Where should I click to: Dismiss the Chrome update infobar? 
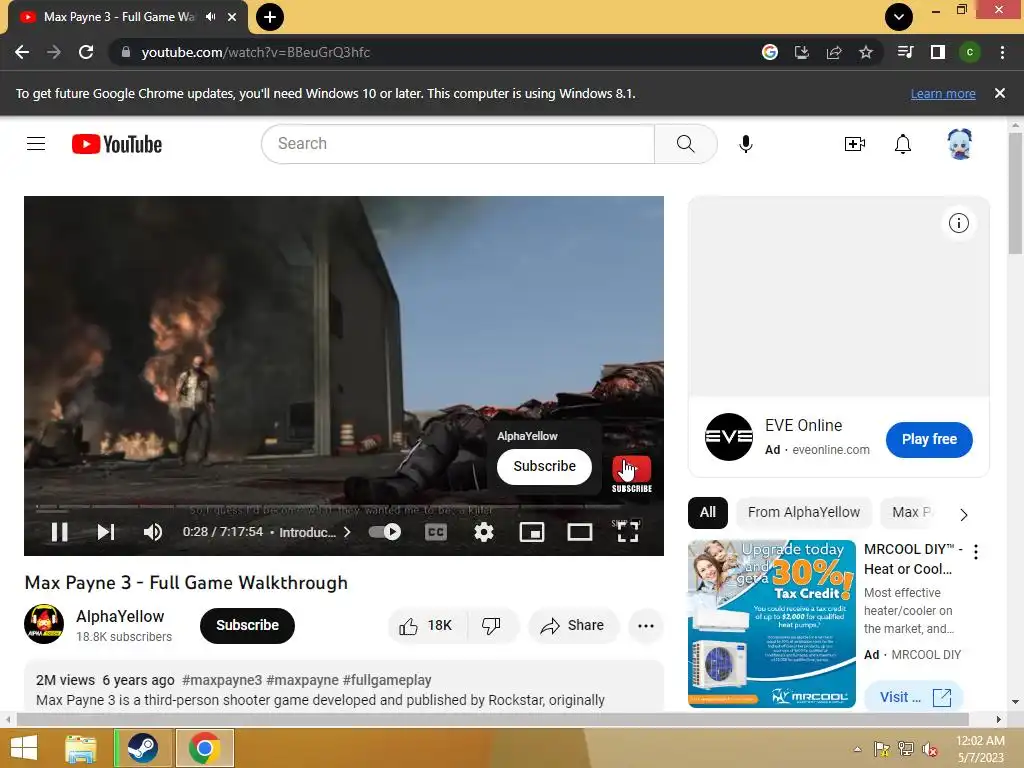999,93
